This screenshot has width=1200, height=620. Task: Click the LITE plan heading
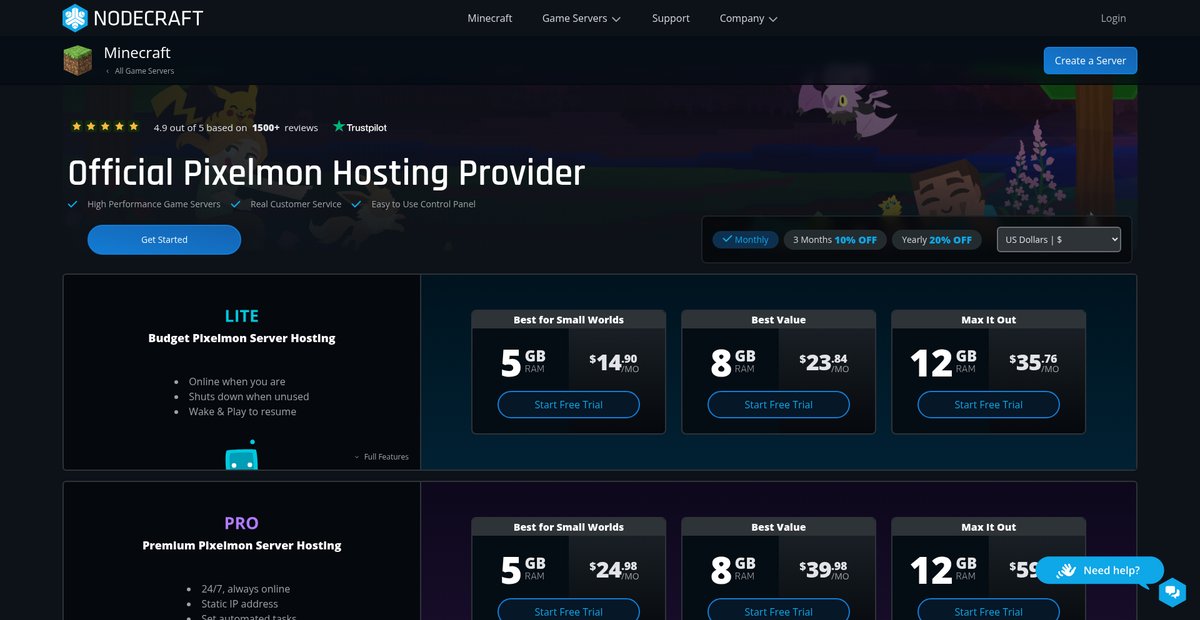click(241, 316)
